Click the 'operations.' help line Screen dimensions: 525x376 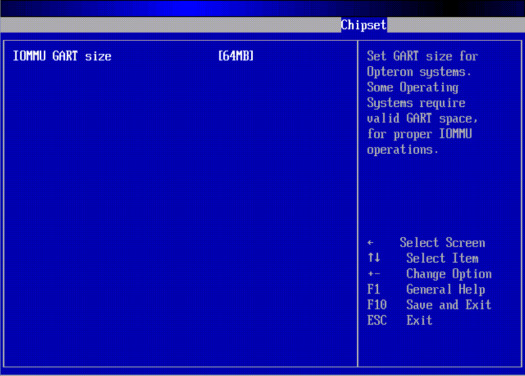pyautogui.click(x=402, y=150)
